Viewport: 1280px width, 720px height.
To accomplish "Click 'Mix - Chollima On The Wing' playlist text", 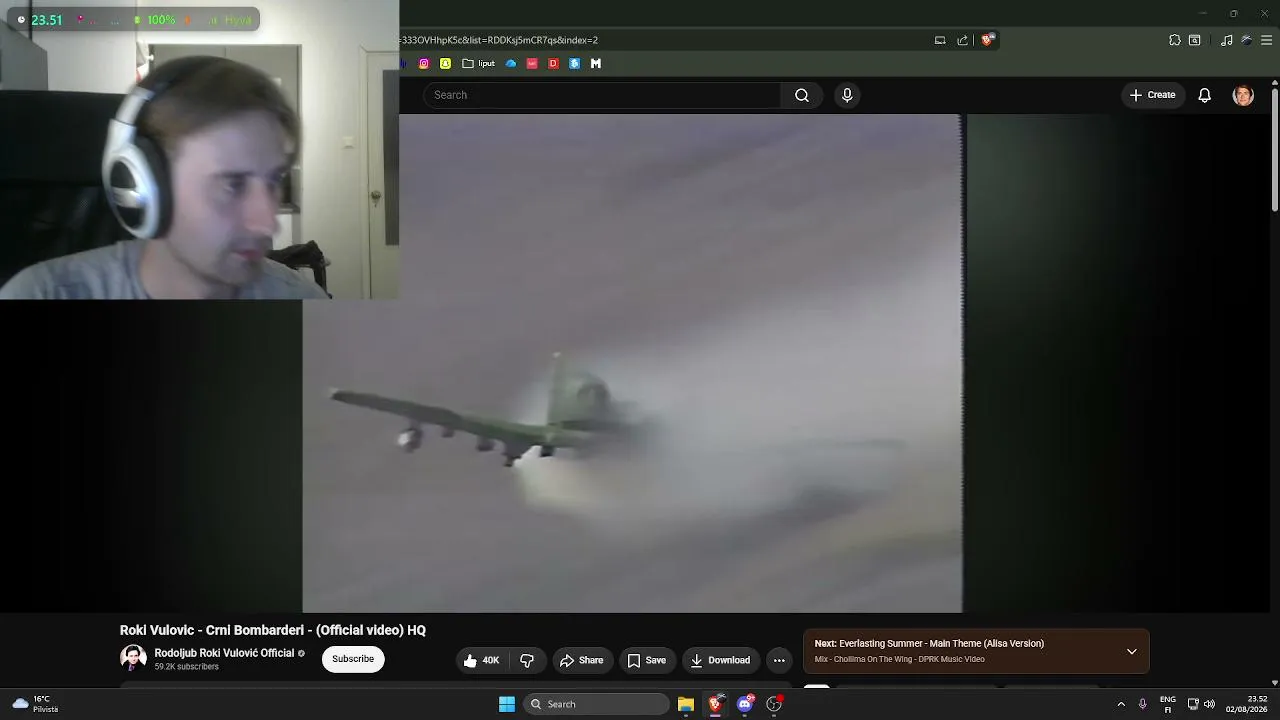I will 900,660.
